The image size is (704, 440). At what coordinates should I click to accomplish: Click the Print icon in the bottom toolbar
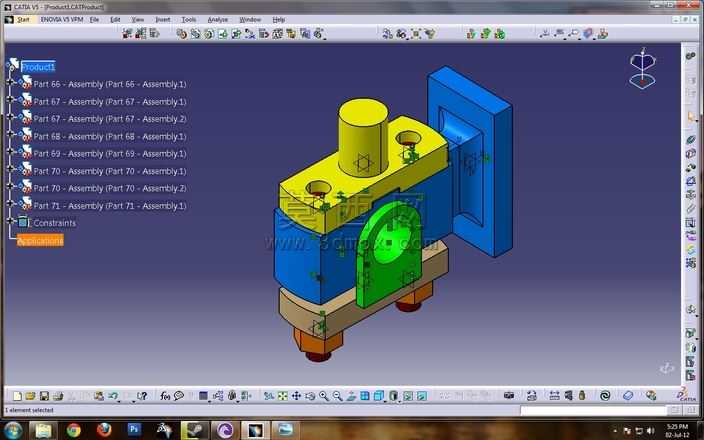pos(58,396)
